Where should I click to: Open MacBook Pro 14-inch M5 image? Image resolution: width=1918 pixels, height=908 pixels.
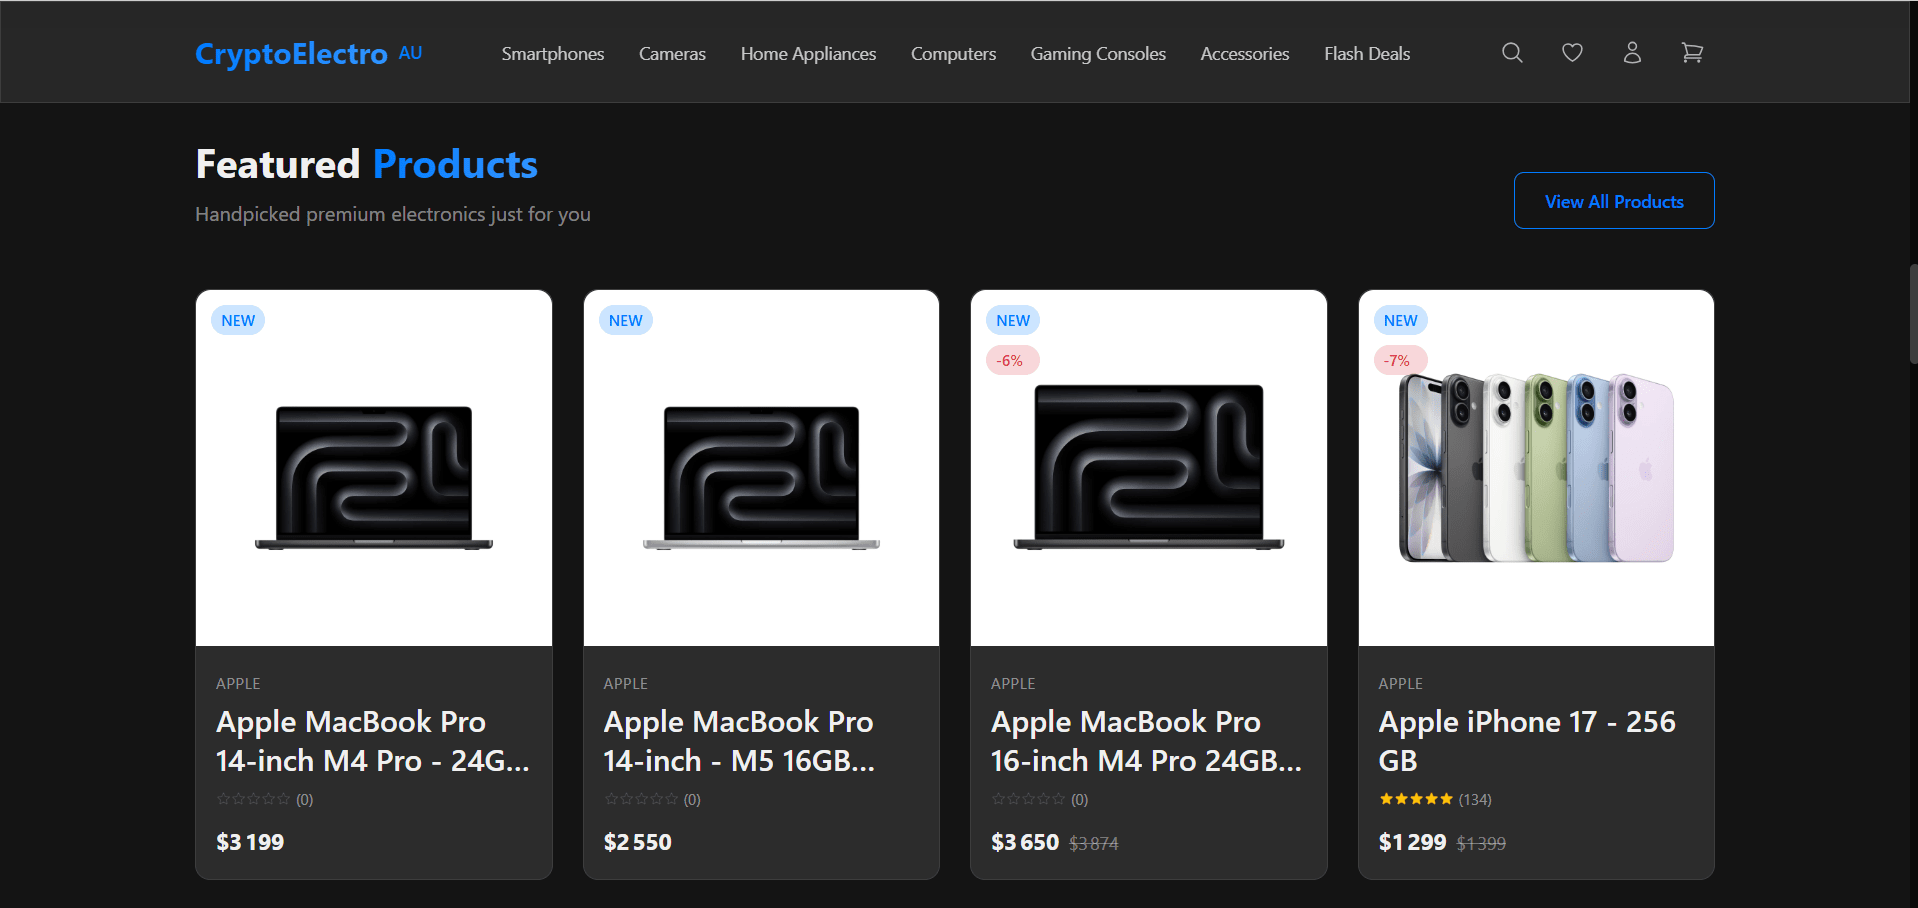[761, 468]
